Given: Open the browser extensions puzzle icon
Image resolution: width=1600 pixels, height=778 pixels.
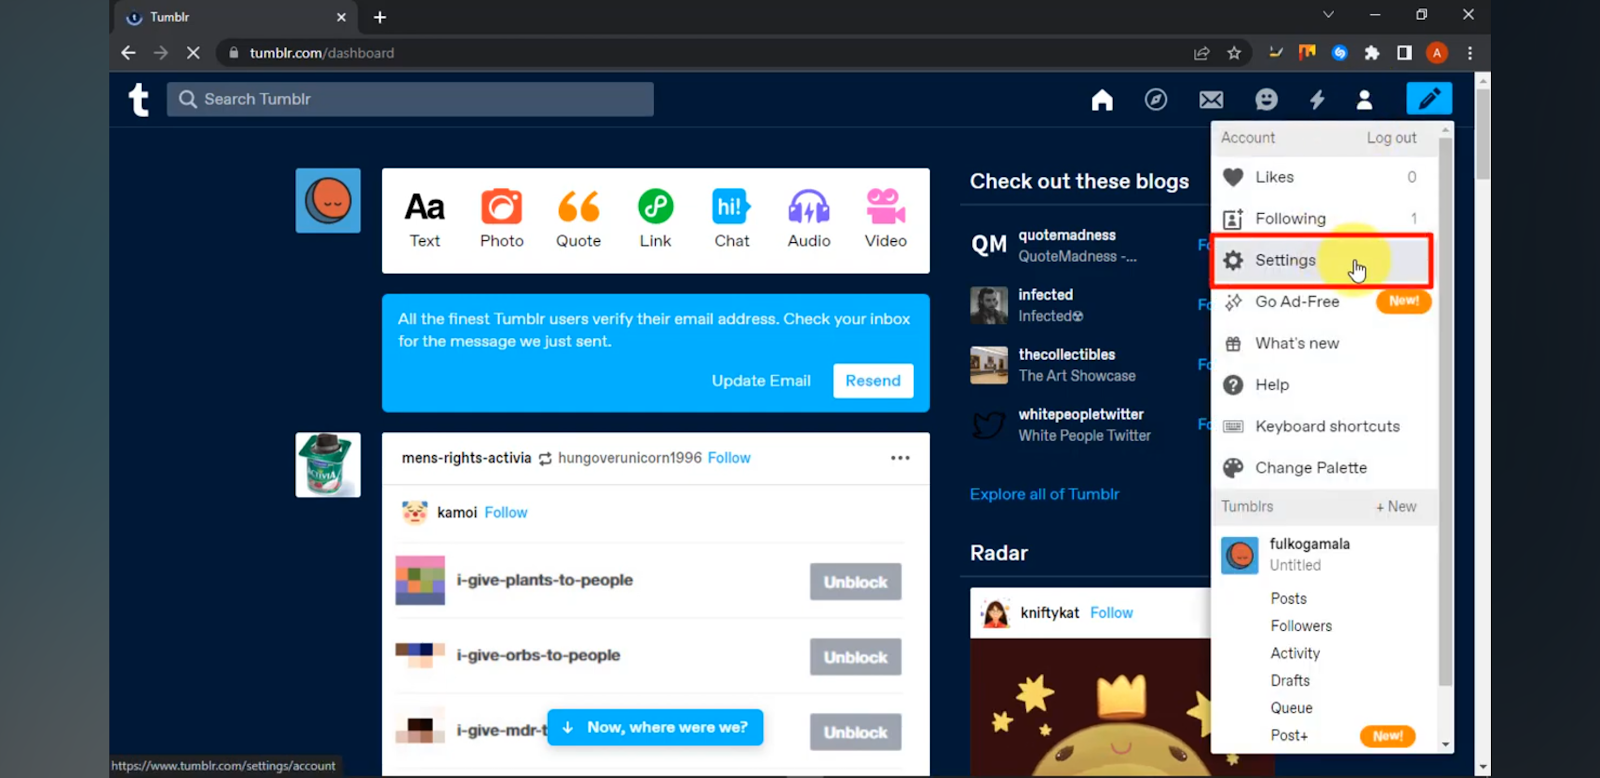Looking at the screenshot, I should 1372,53.
